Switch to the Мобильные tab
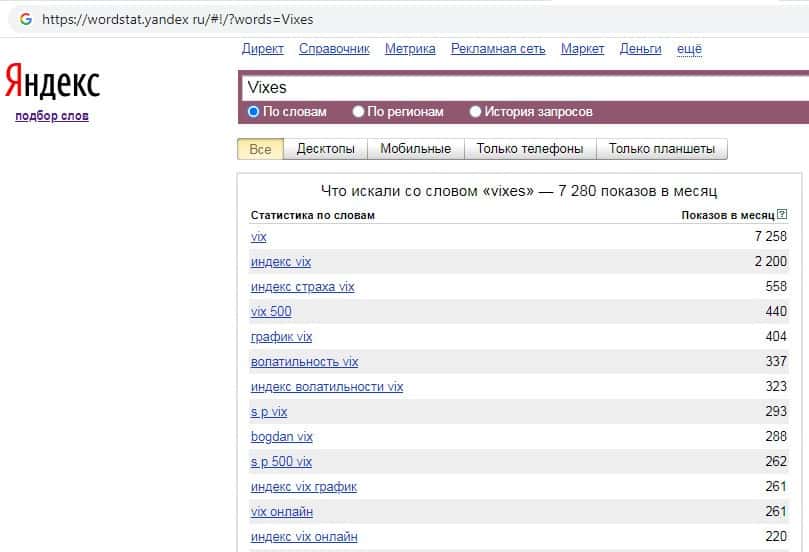The image size is (809, 552). pos(416,149)
